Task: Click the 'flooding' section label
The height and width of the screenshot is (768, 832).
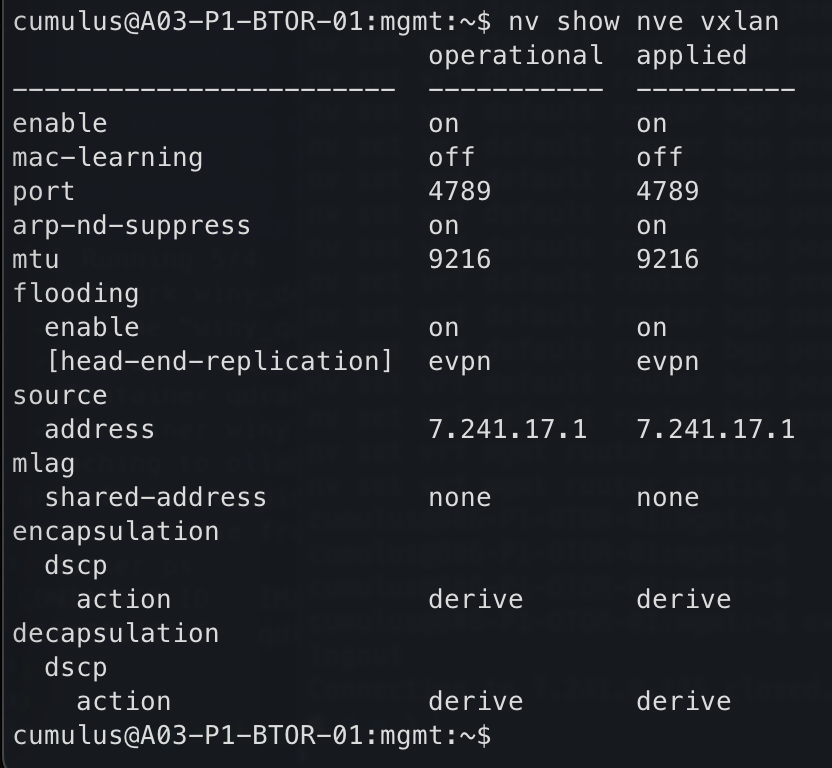Action: tap(75, 293)
